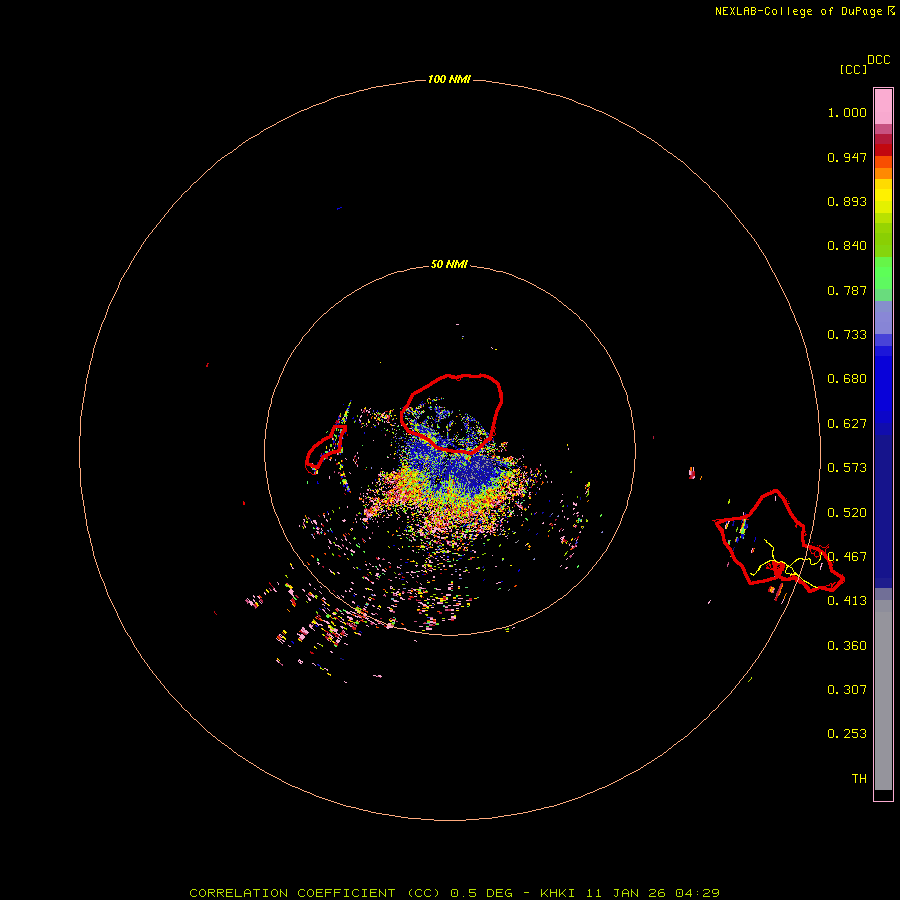Click the DCC legend title
The image size is (900, 900).
click(x=879, y=60)
